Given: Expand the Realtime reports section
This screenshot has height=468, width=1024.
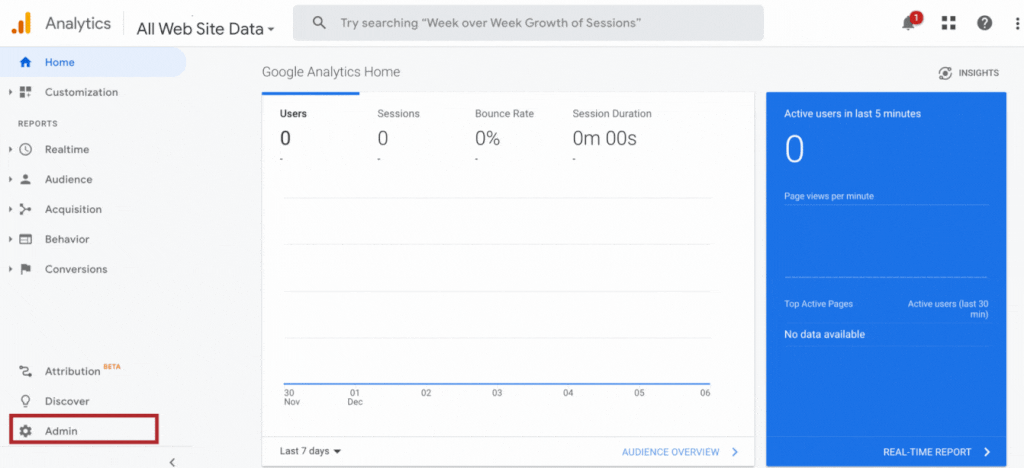Looking at the screenshot, I should coord(10,150).
